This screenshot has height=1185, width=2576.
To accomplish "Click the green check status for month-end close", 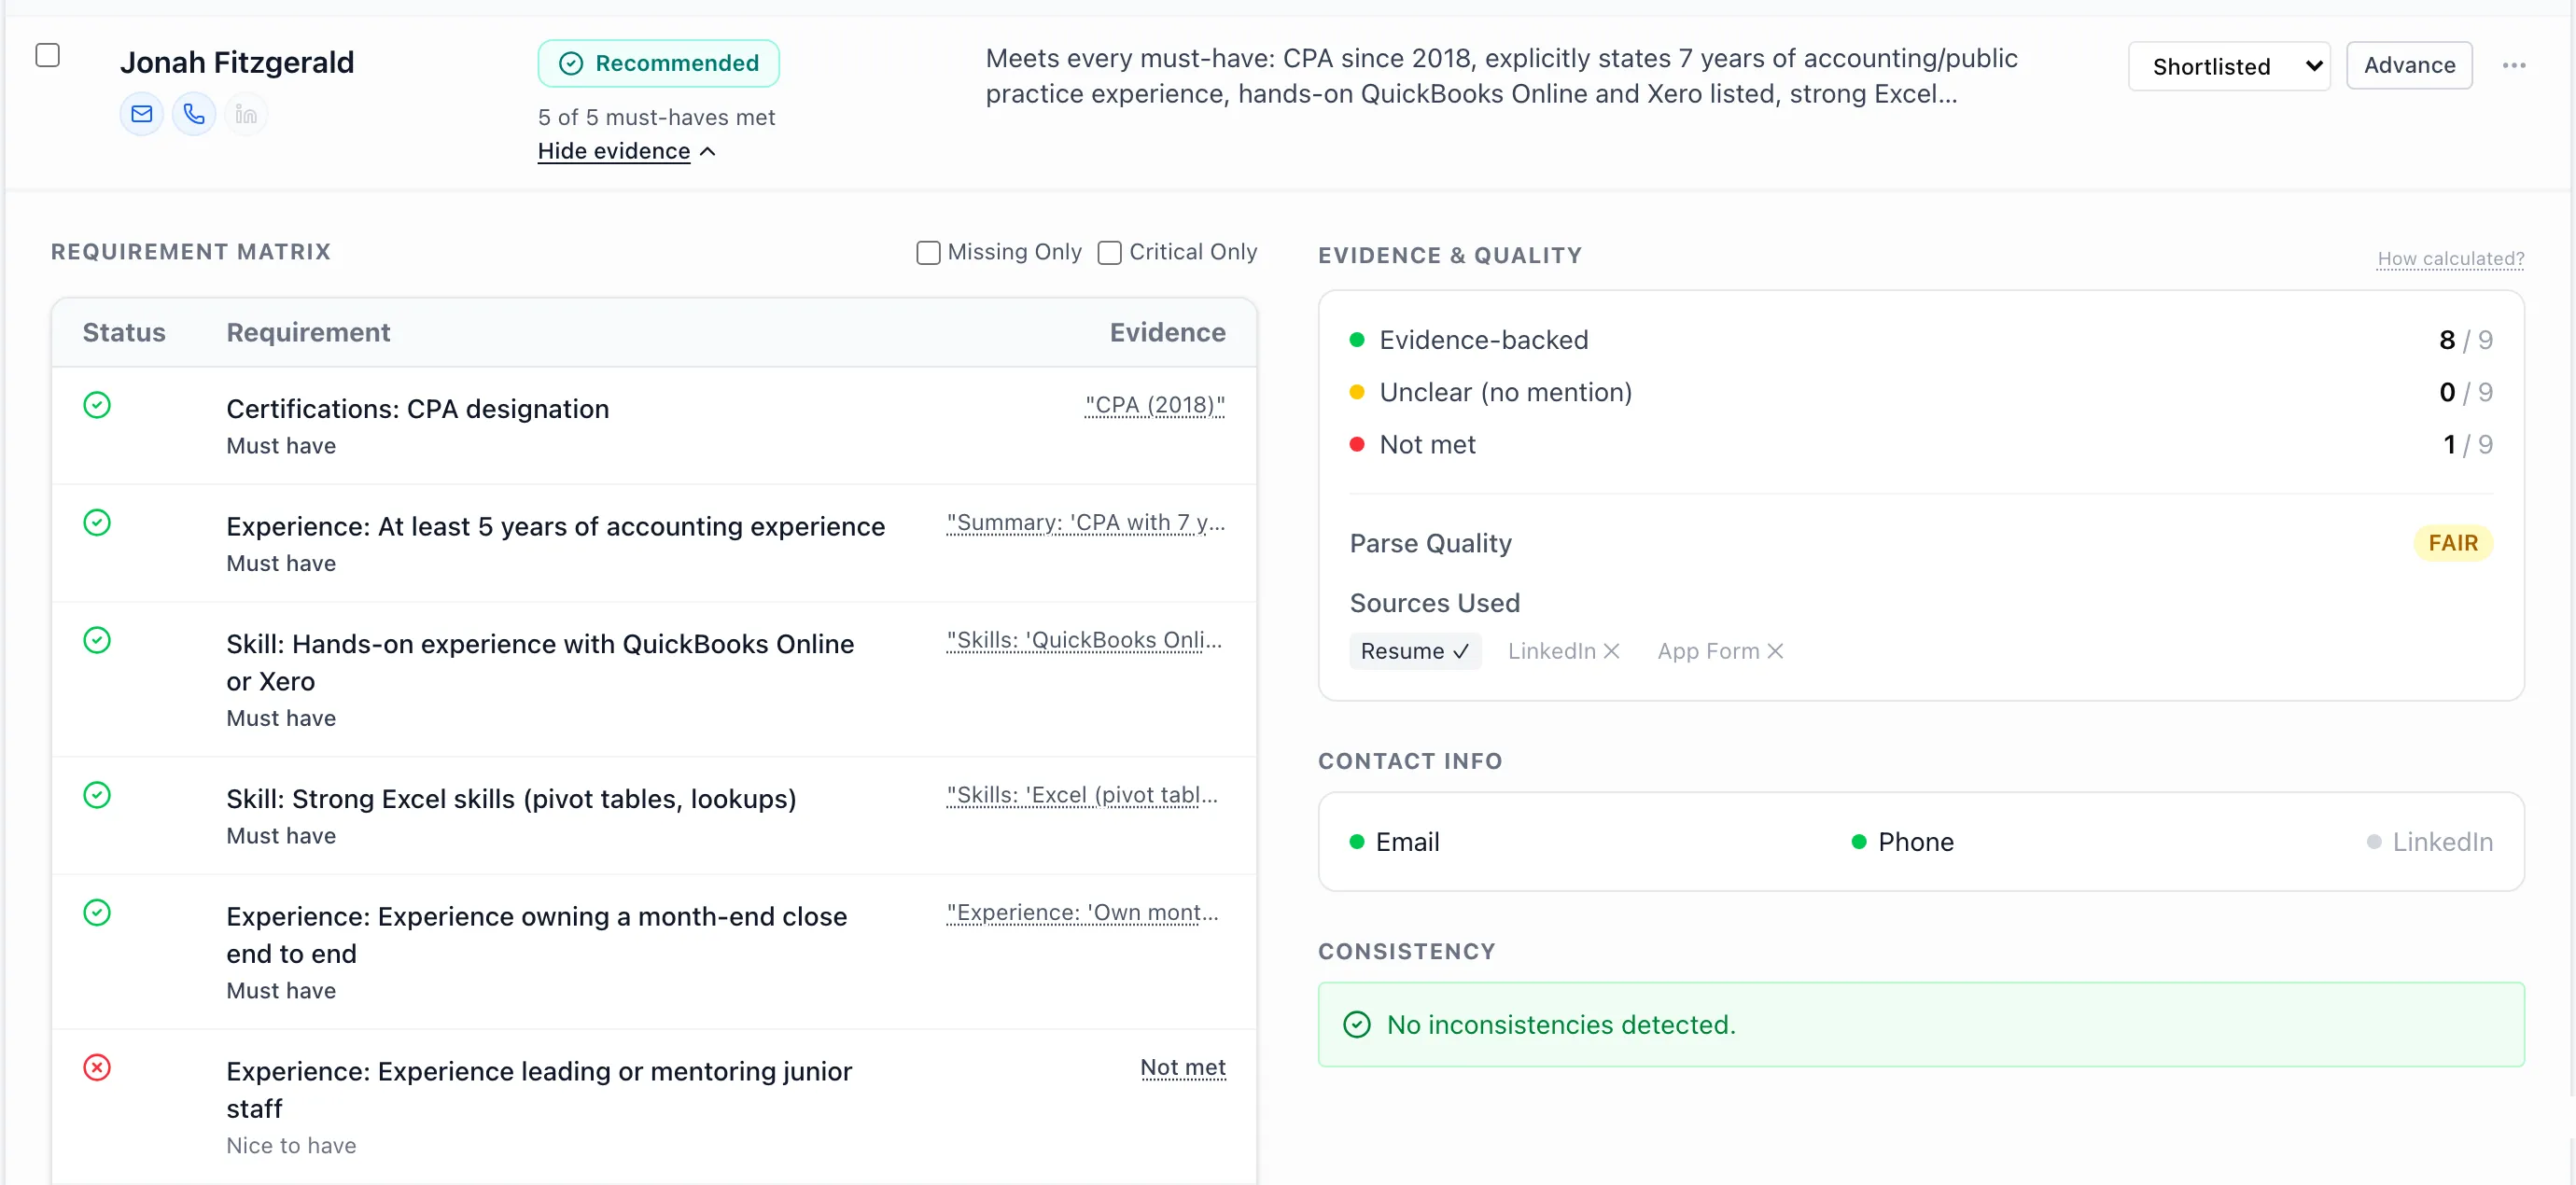I will (x=97, y=913).
